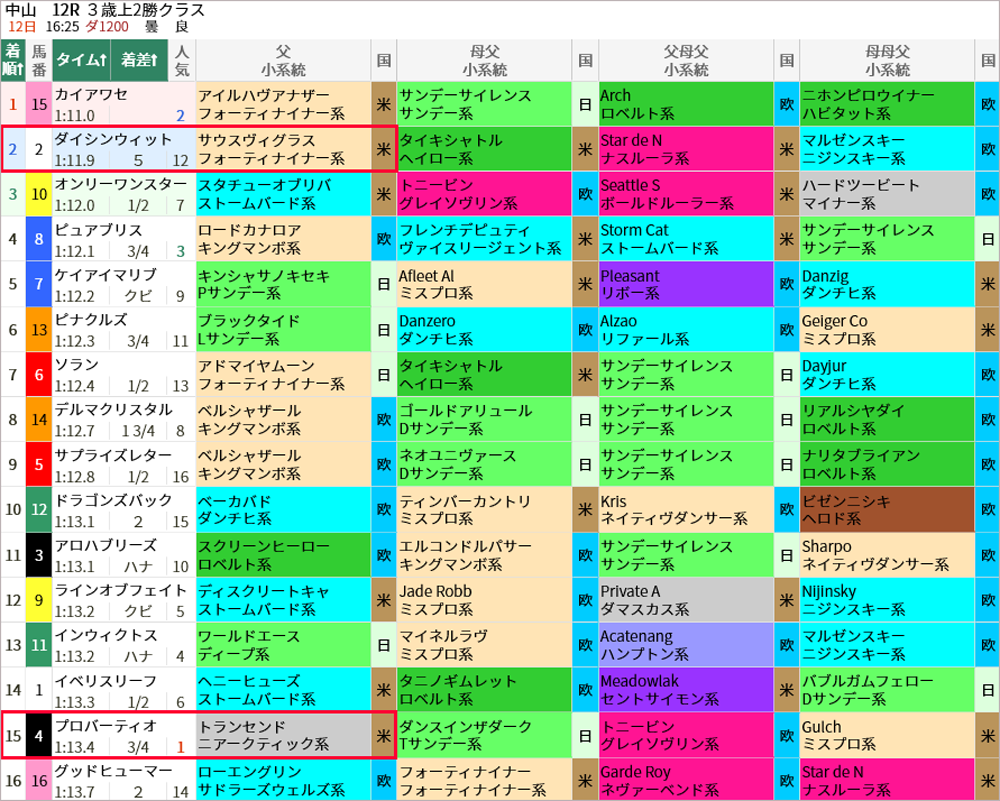
Task: Click the 人気 column header
Action: 182,60
